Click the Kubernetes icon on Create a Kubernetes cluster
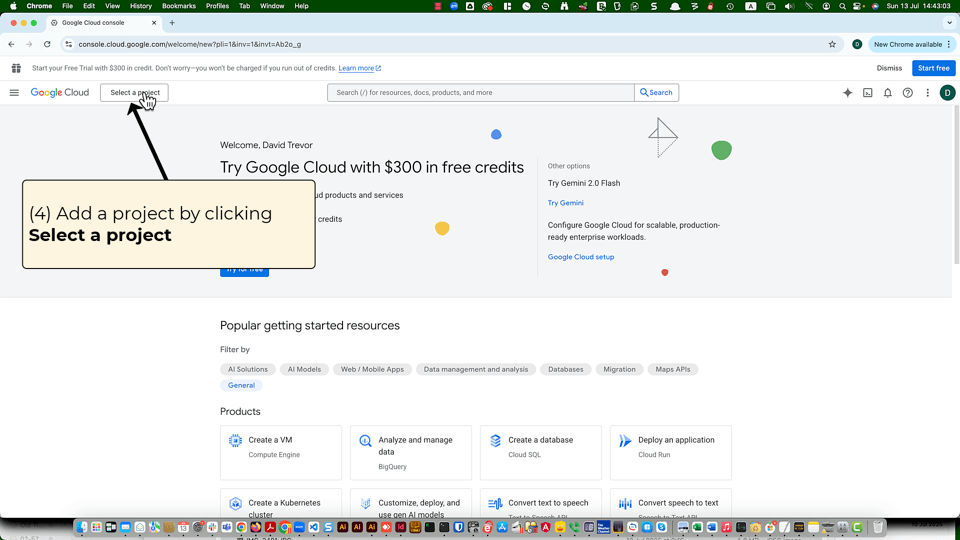 [x=235, y=504]
